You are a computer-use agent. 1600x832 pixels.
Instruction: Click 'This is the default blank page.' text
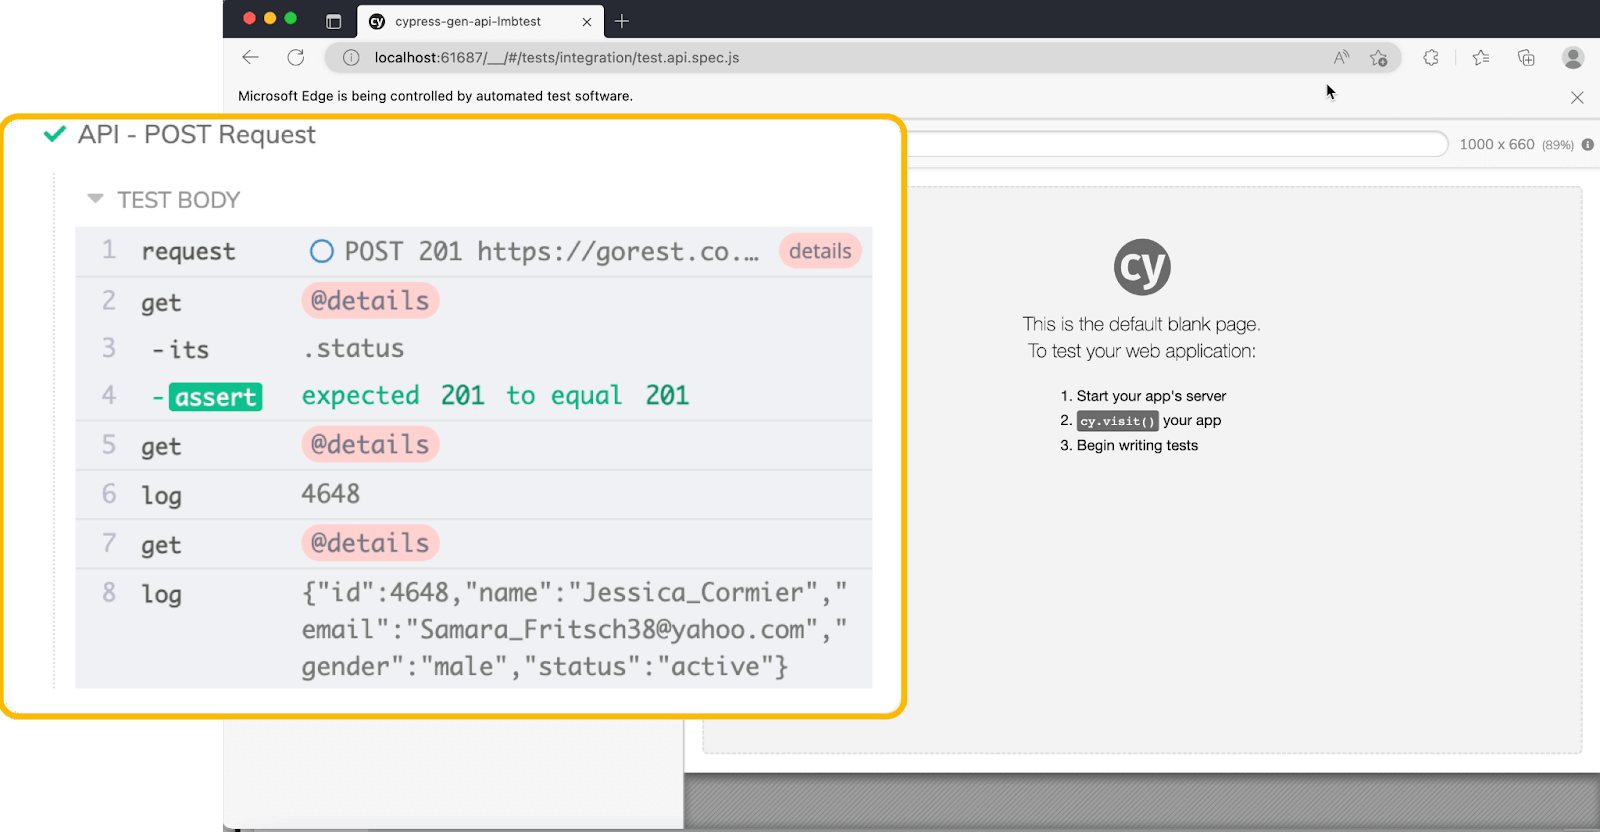pos(1141,324)
